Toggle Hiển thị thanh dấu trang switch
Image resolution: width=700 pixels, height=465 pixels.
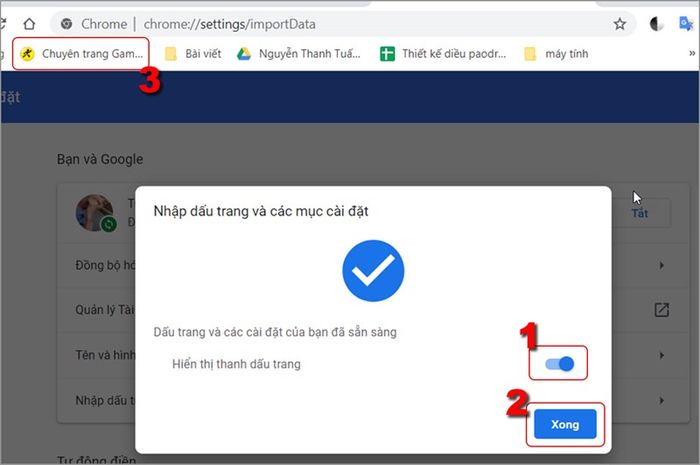tap(559, 364)
